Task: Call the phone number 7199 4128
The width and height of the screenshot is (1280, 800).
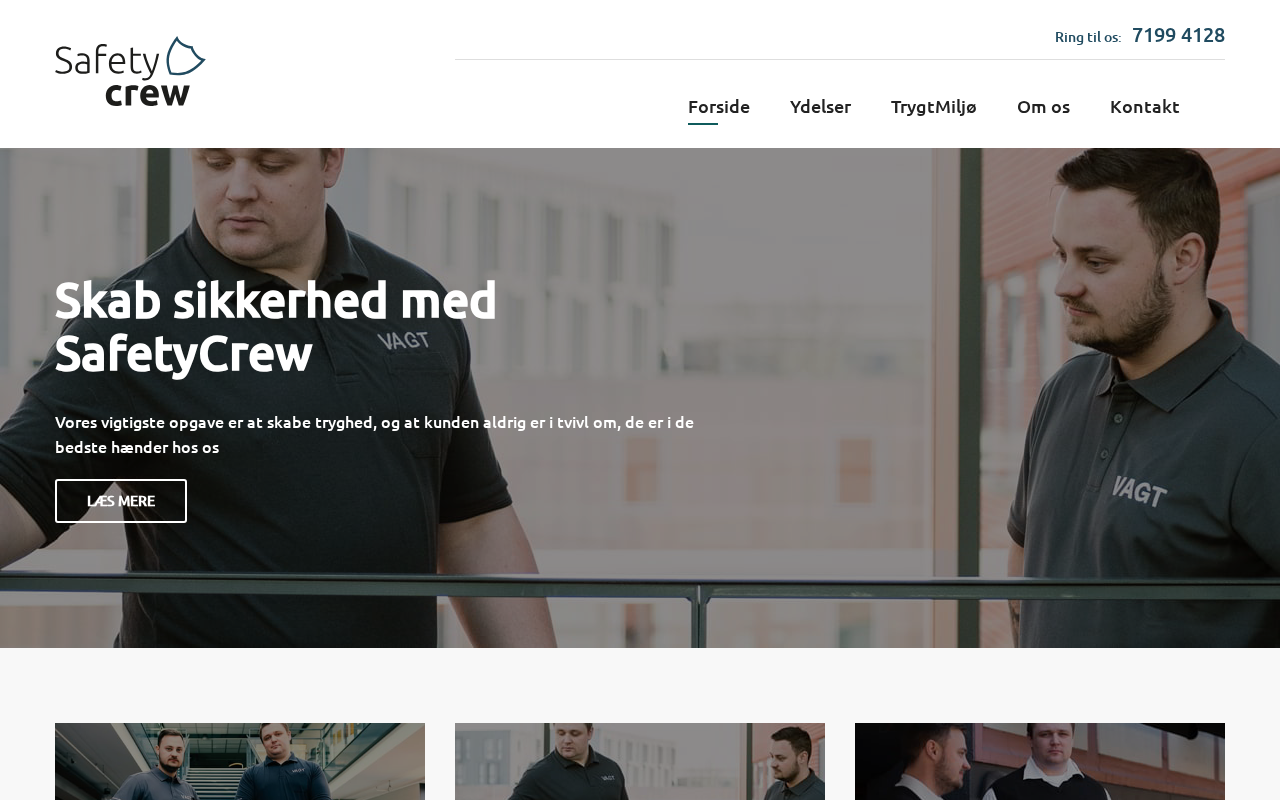Action: click(1178, 35)
